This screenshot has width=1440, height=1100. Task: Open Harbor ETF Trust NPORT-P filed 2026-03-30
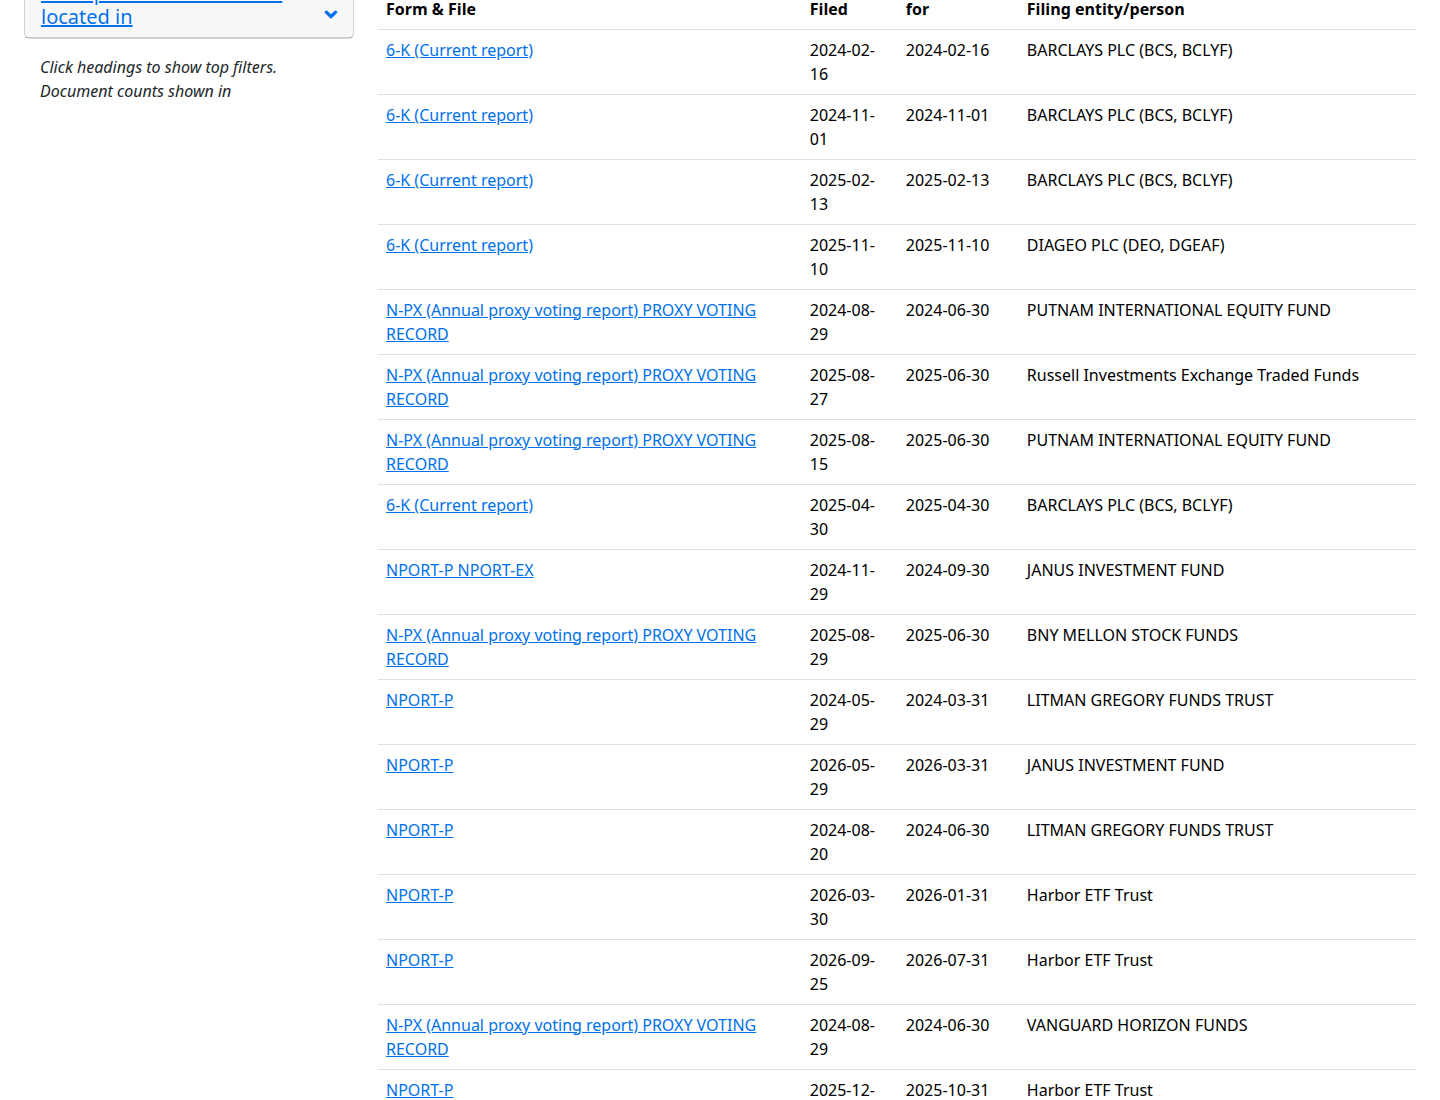(x=420, y=895)
